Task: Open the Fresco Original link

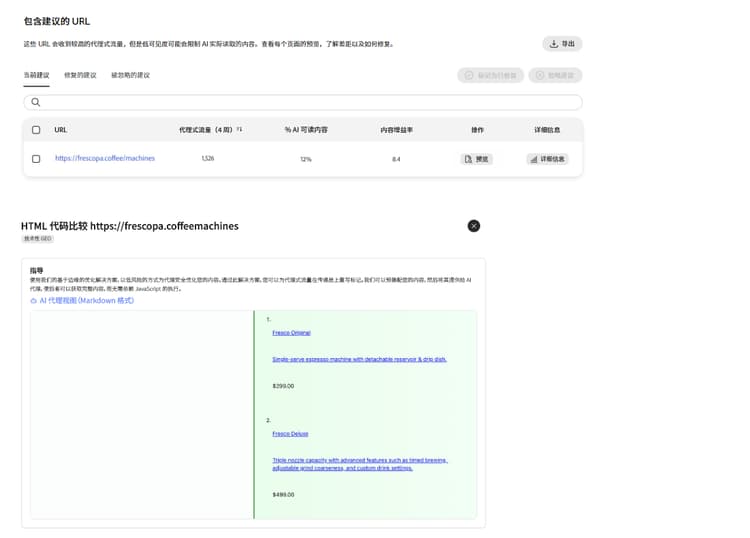Action: 291,333
